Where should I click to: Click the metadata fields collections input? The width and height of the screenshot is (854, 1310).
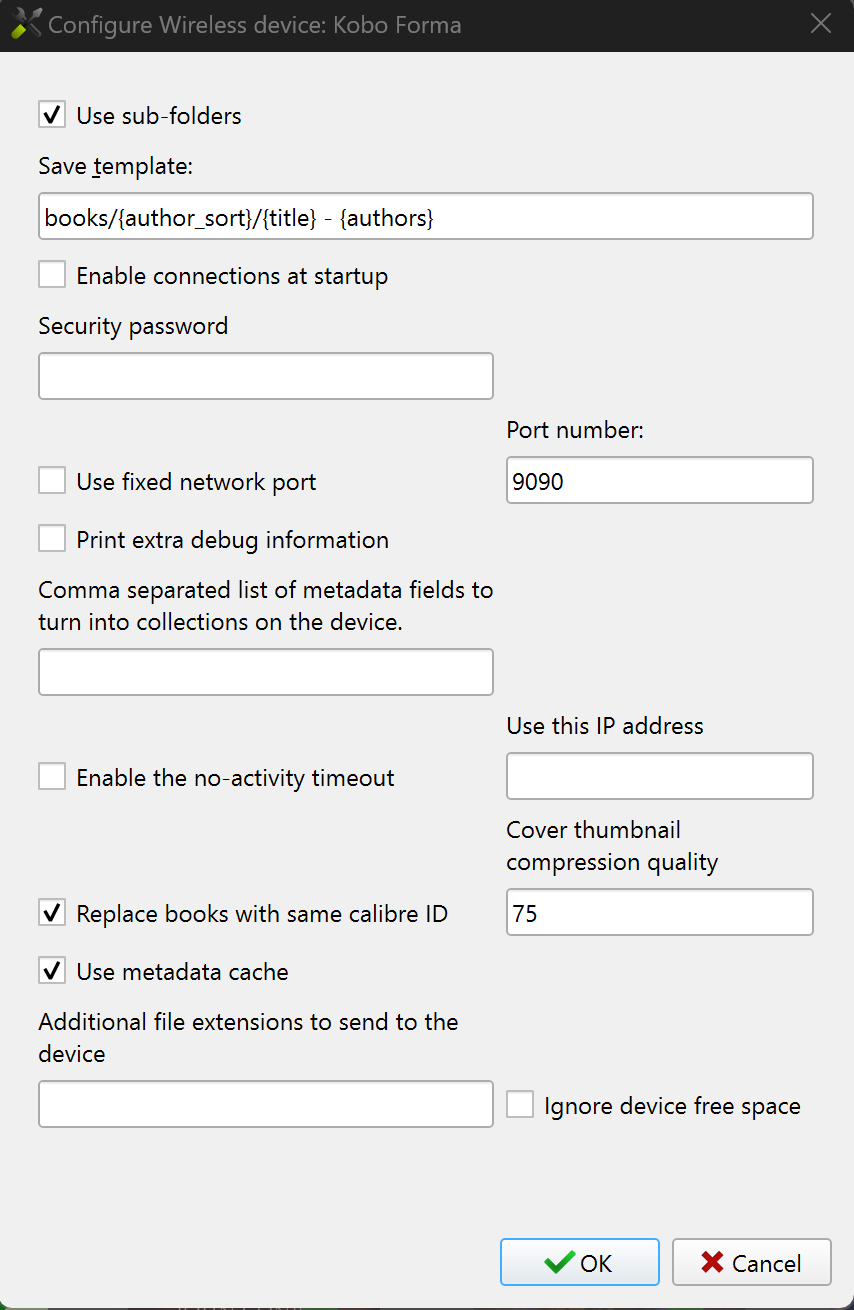pyautogui.click(x=265, y=672)
